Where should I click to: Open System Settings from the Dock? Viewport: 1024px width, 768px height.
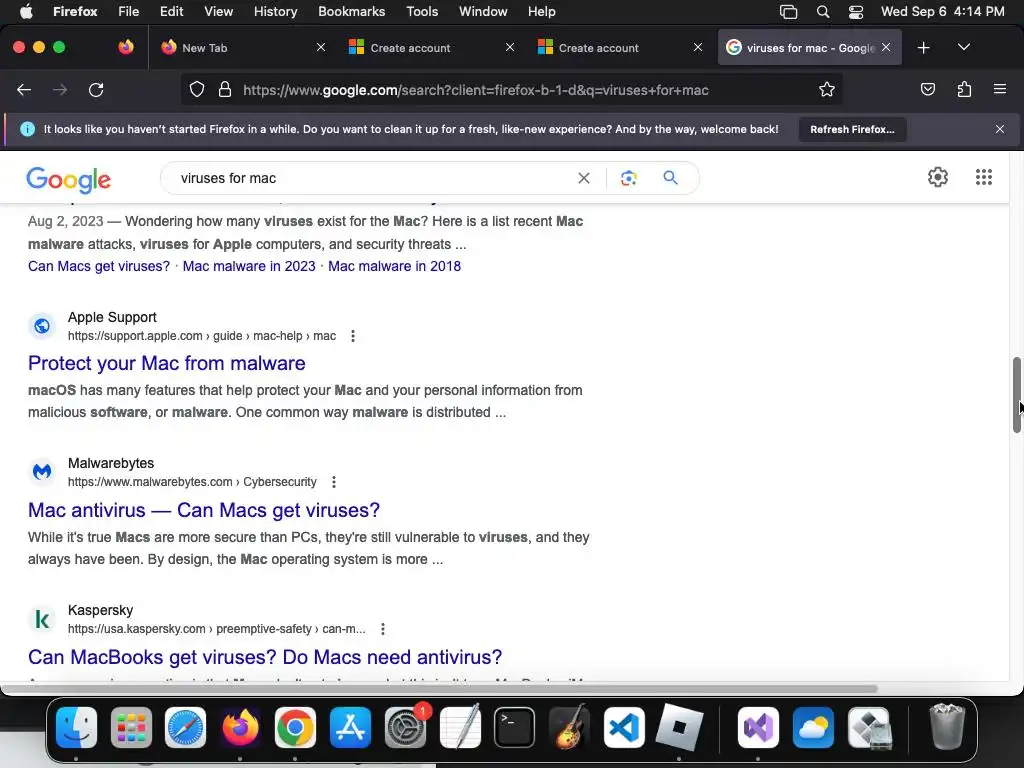point(406,727)
